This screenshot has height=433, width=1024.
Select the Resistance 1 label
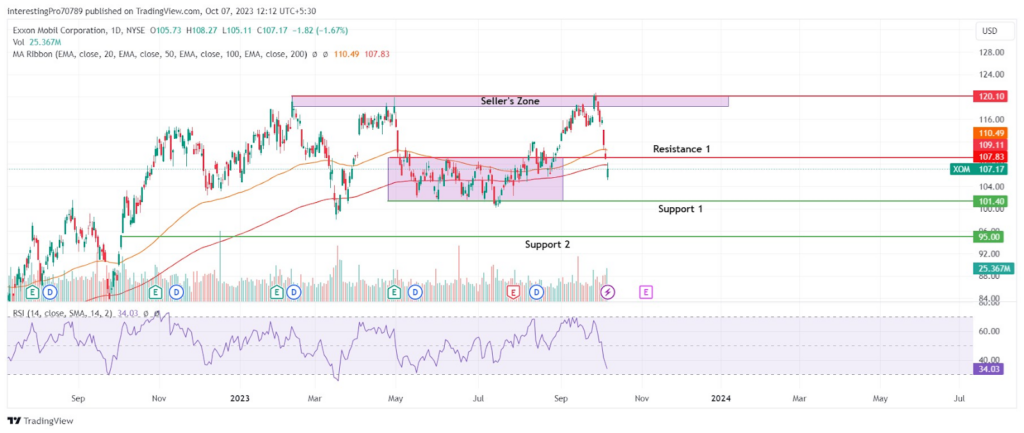[x=682, y=149]
